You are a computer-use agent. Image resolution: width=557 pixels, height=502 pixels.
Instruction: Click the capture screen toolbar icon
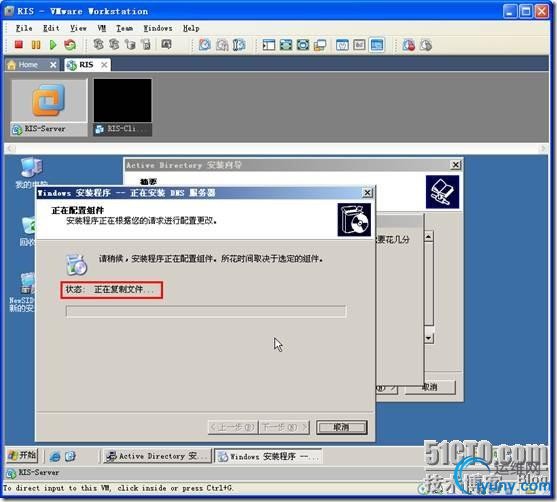[x=166, y=44]
